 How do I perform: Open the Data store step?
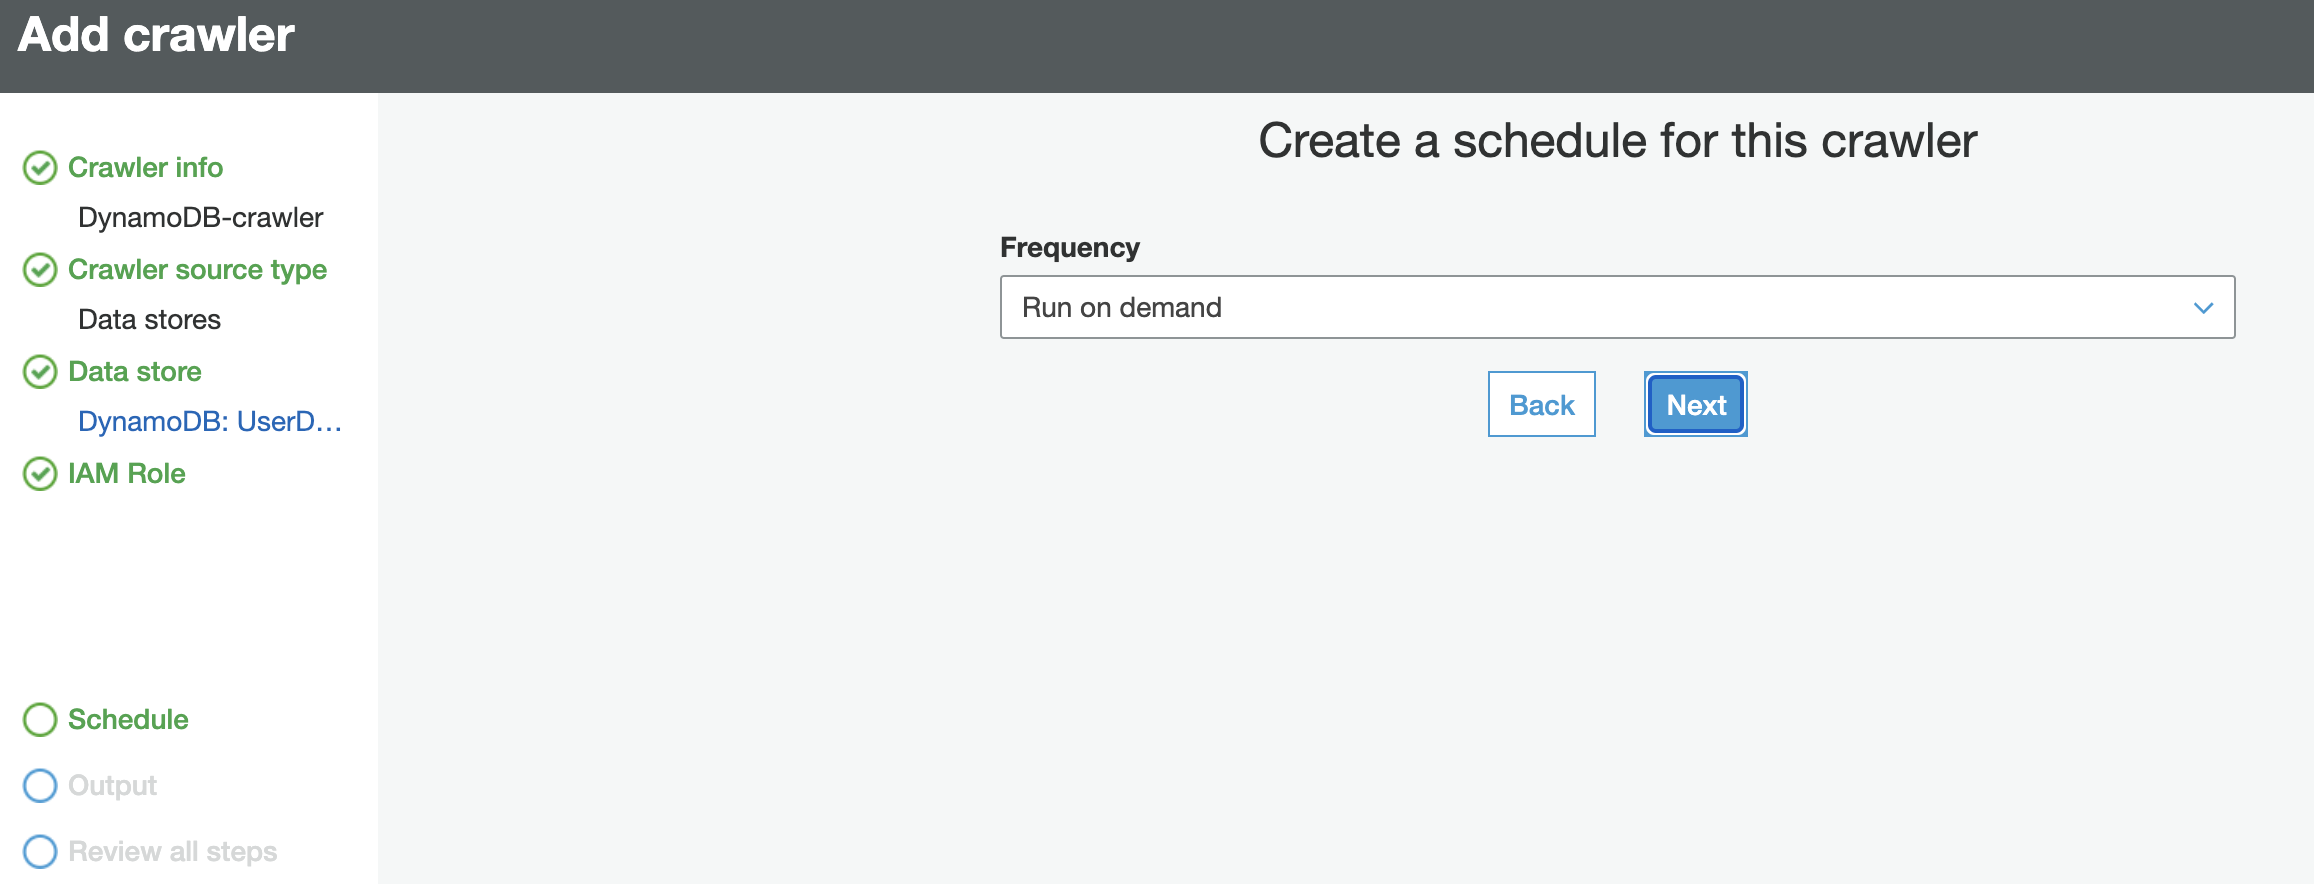pos(135,372)
